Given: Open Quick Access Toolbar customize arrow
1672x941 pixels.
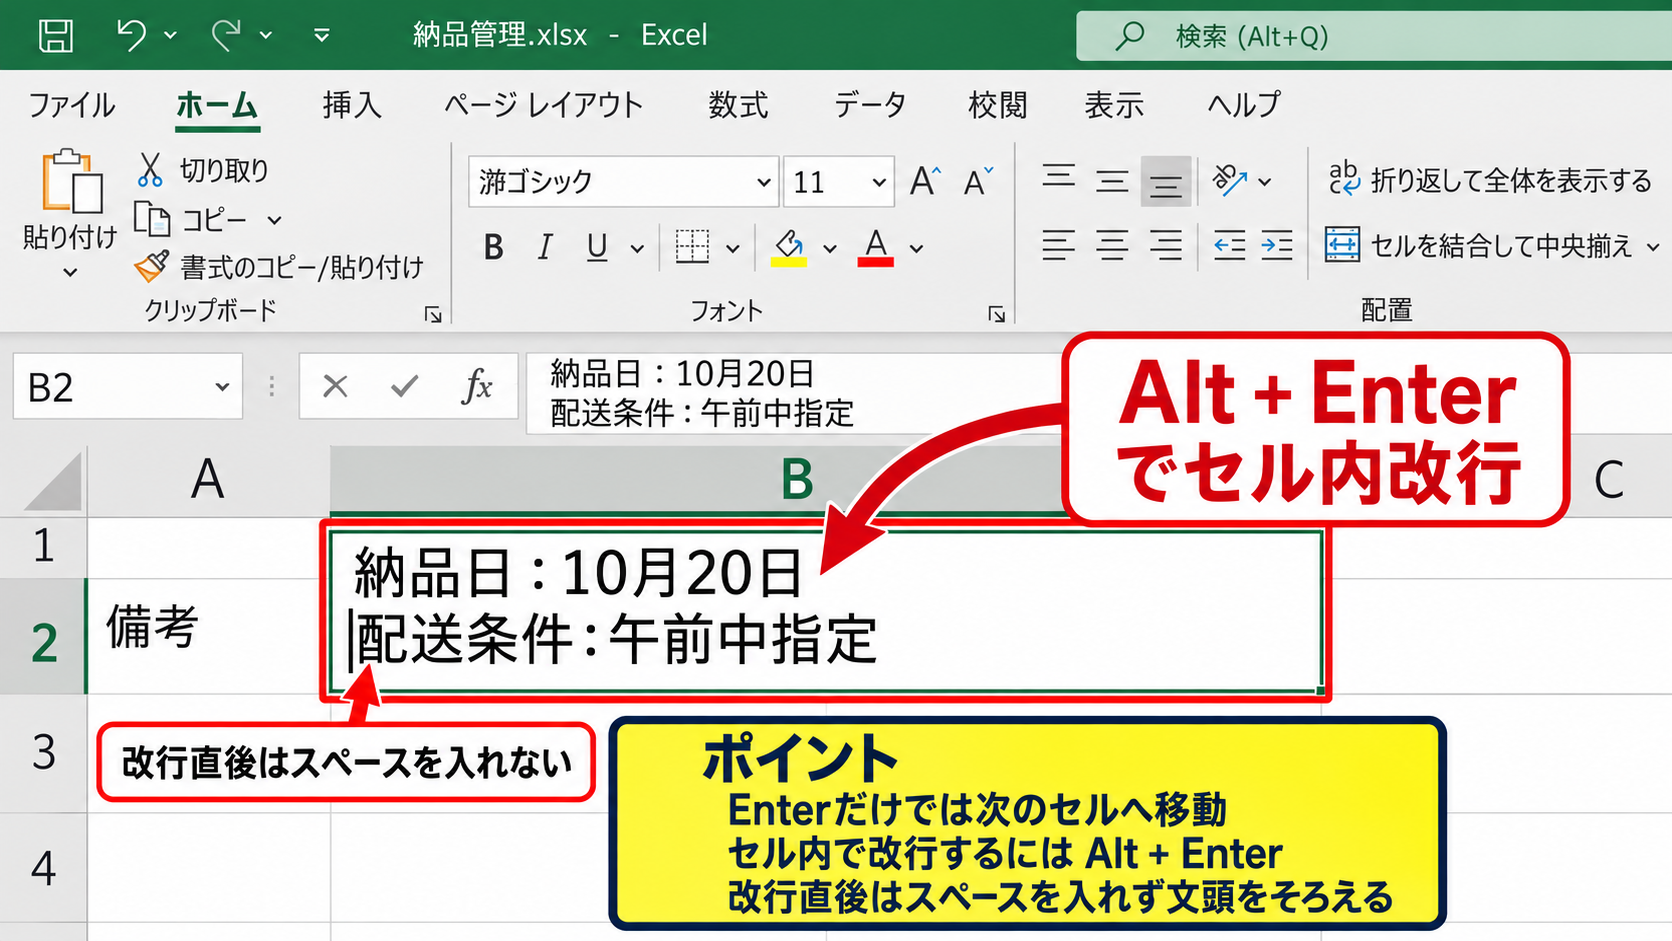Looking at the screenshot, I should 322,35.
